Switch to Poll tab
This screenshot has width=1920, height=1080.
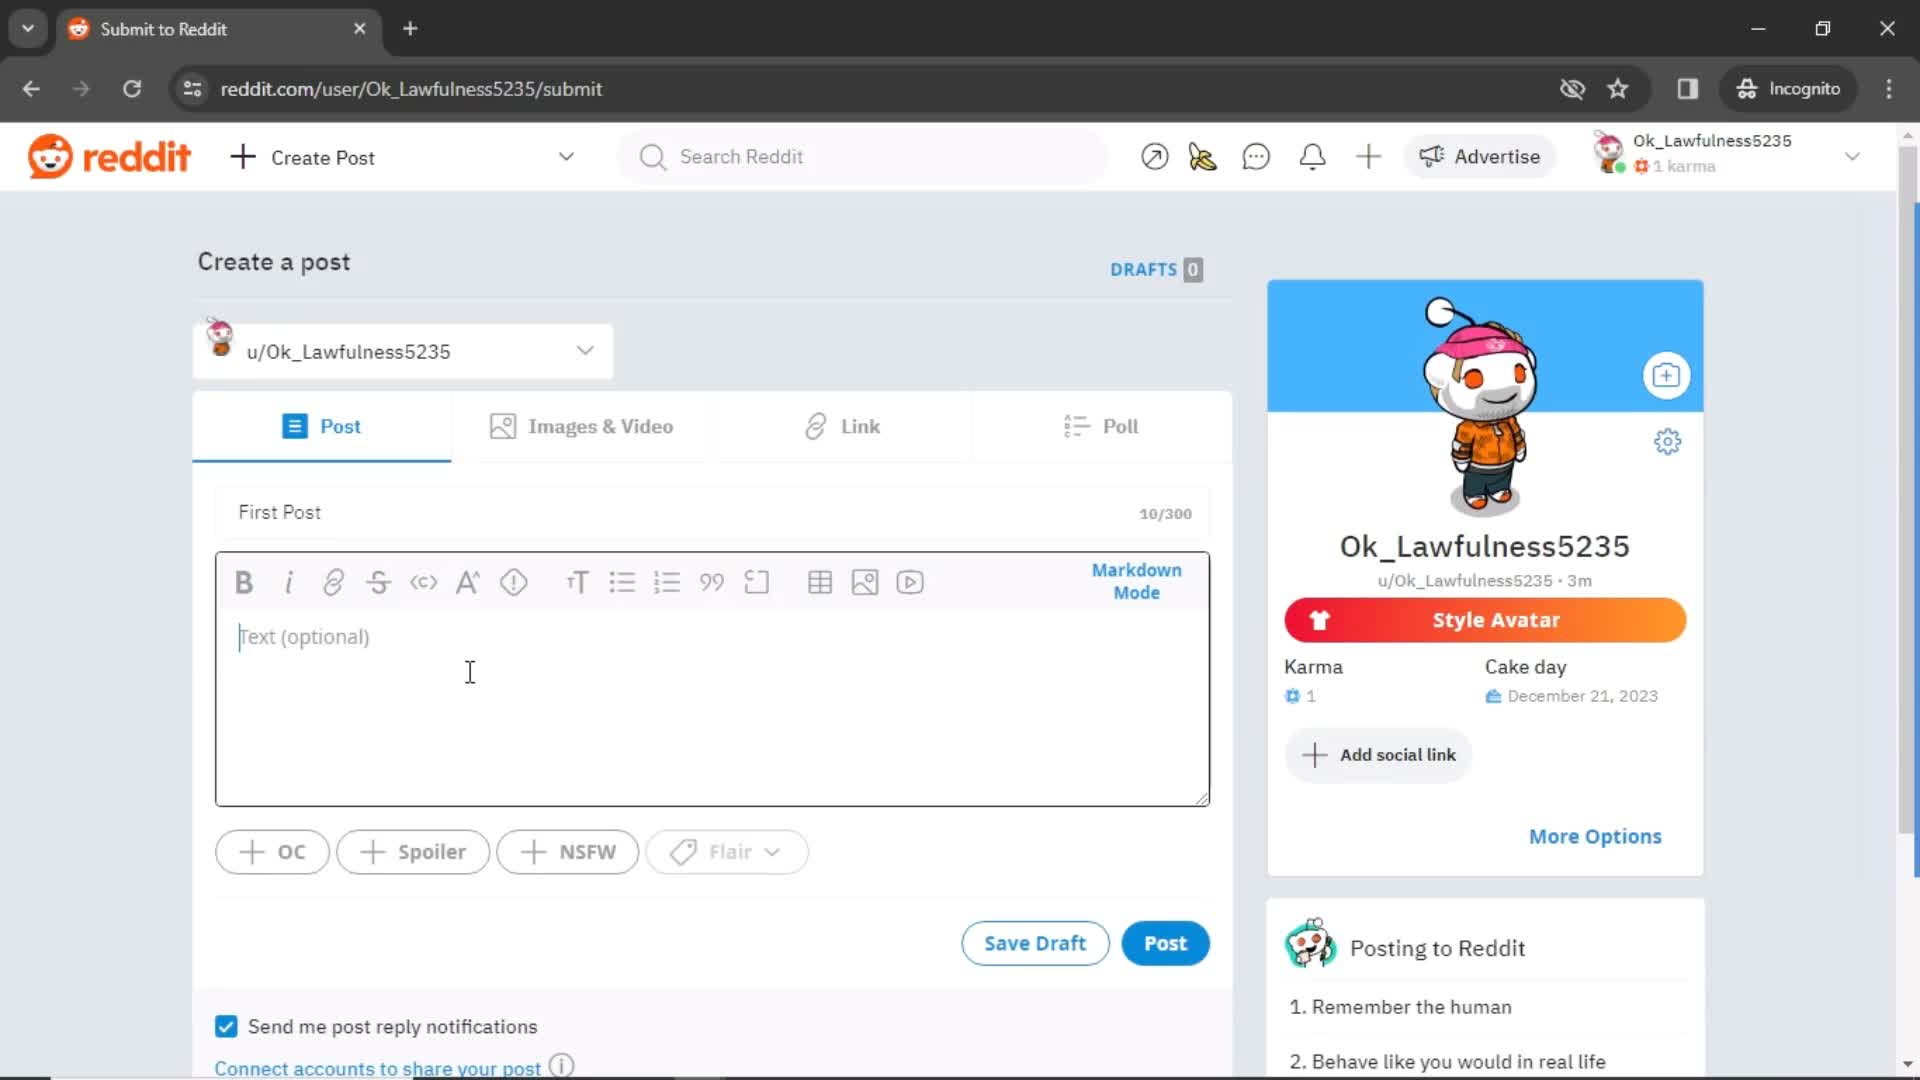click(x=1102, y=426)
